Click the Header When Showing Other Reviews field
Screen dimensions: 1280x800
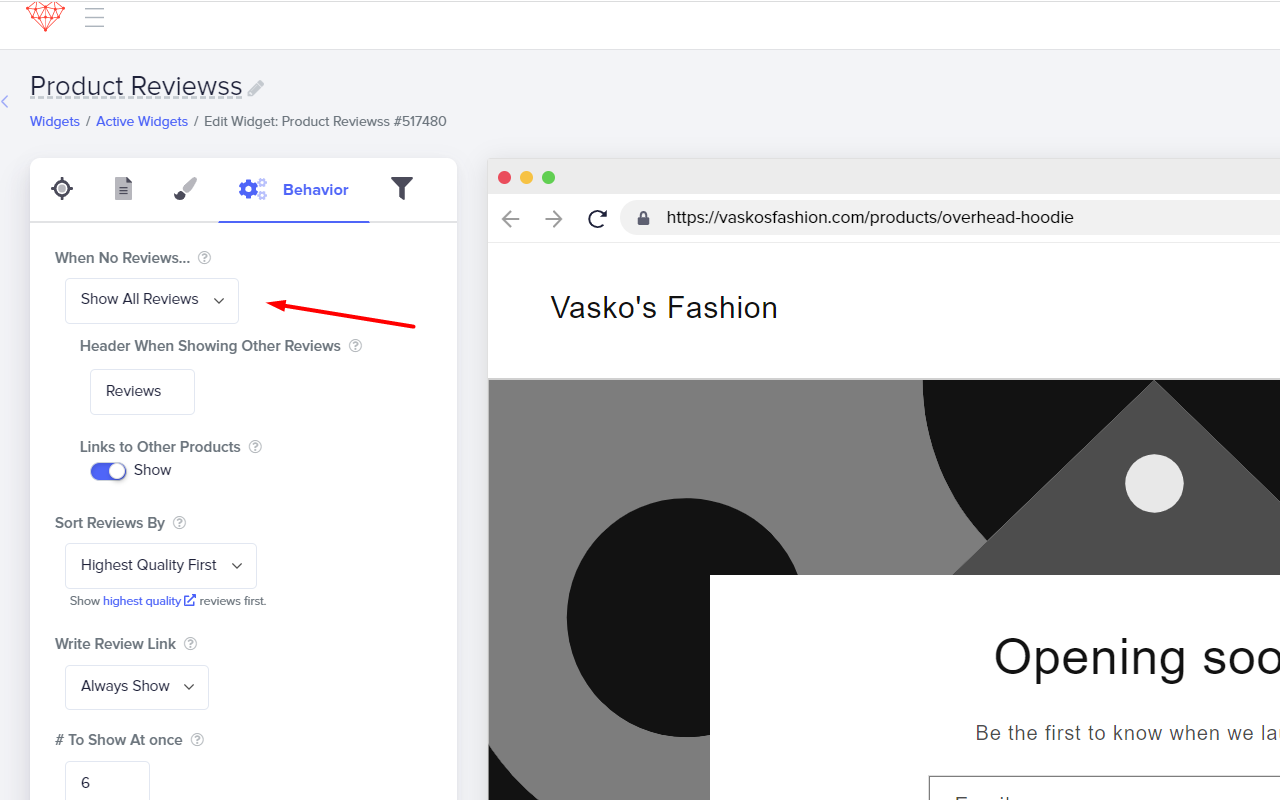click(142, 392)
